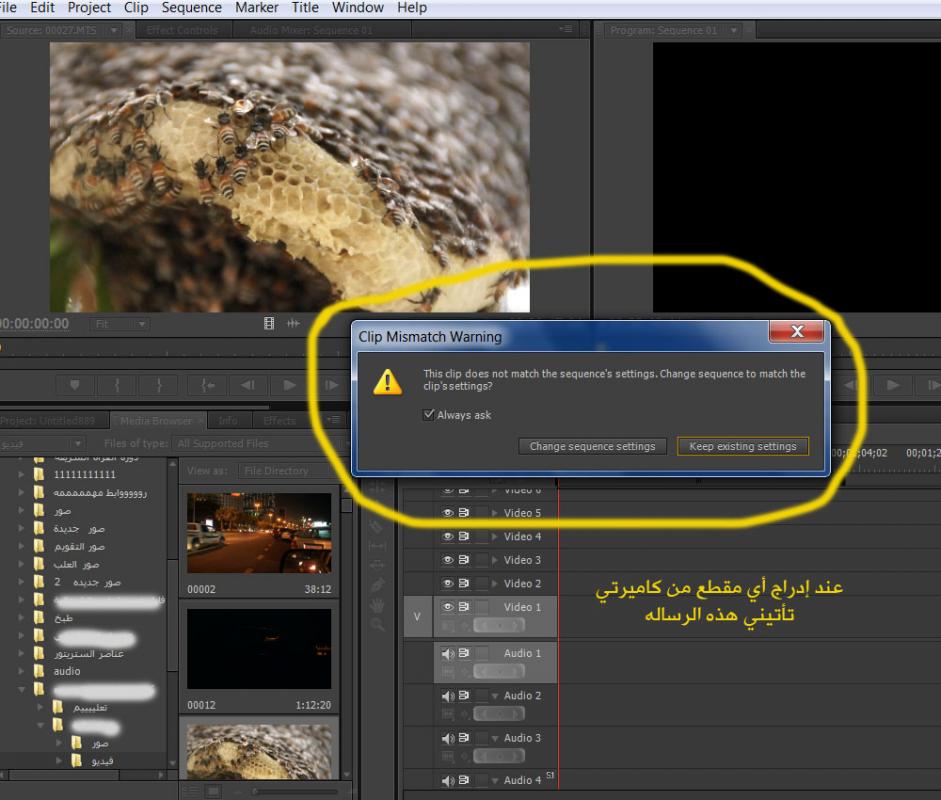This screenshot has width=941, height=800.
Task: Toggle visibility eye of Video 2 track
Action: click(448, 583)
